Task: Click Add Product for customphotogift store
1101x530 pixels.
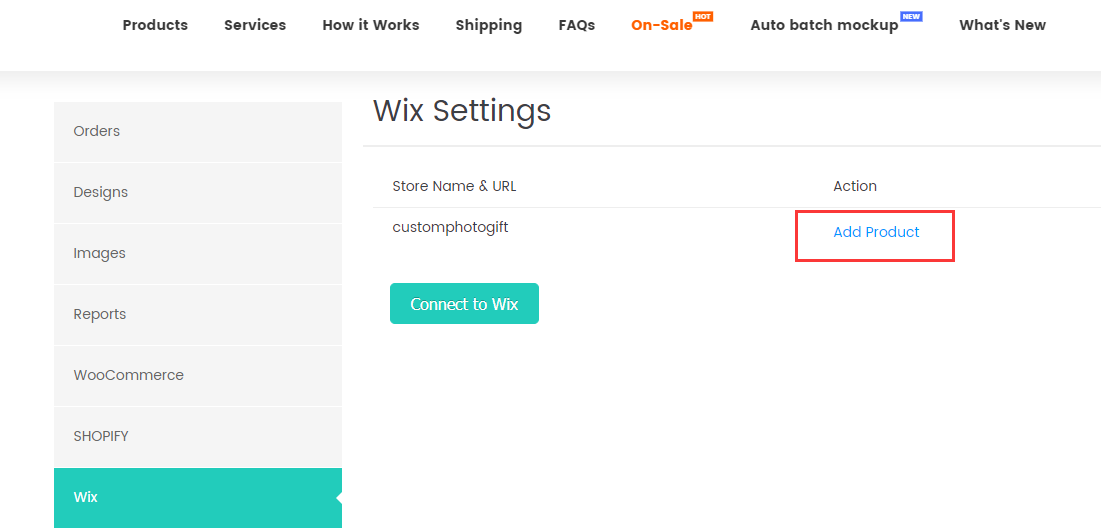Action: 876,233
